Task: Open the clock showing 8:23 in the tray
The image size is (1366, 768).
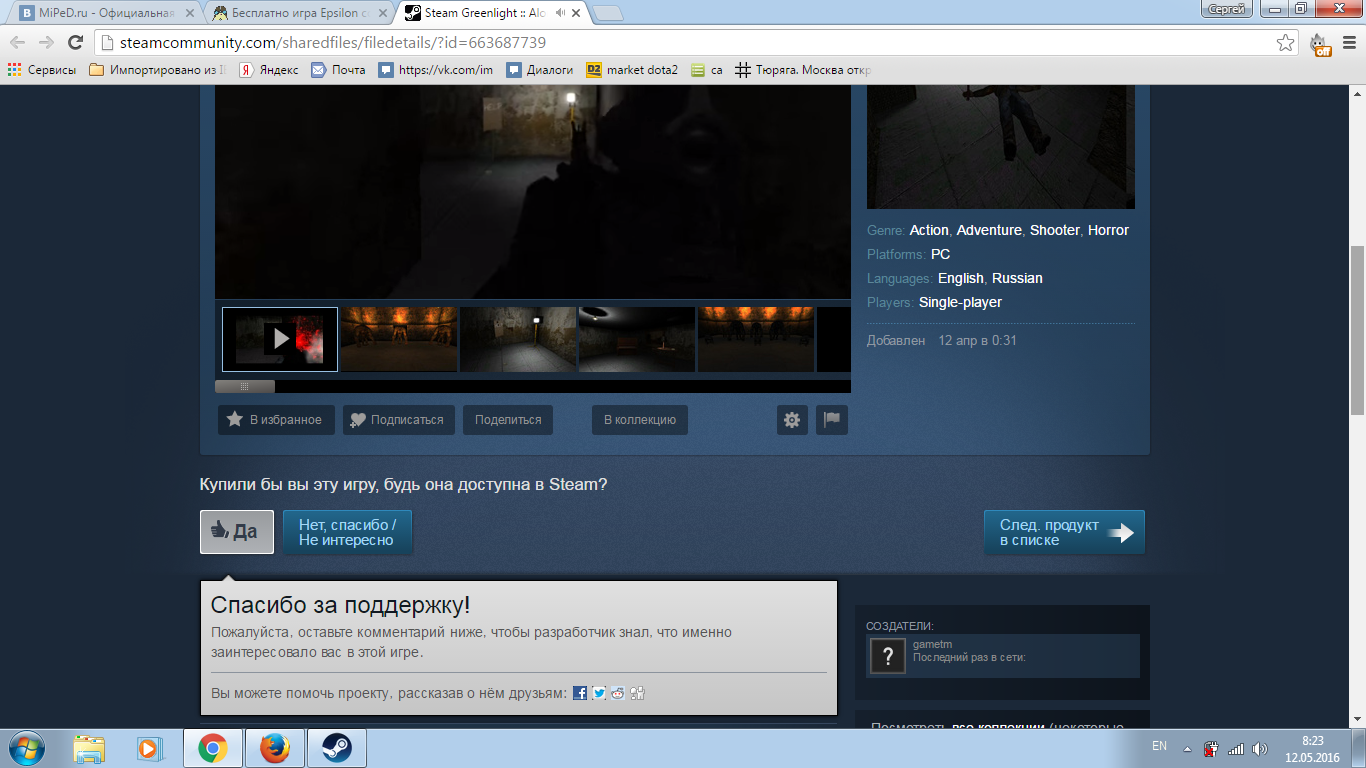Action: click(x=1313, y=748)
